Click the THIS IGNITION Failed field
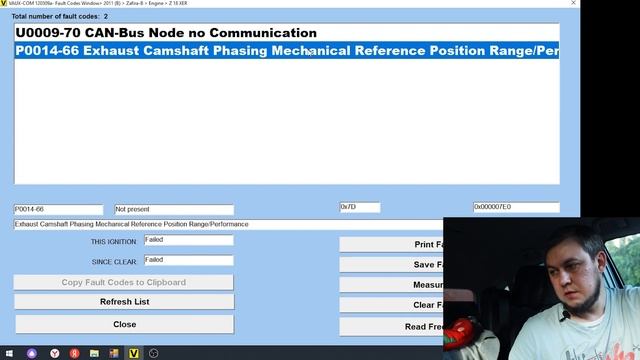Image resolution: width=640 pixels, height=360 pixels. [x=189, y=240]
